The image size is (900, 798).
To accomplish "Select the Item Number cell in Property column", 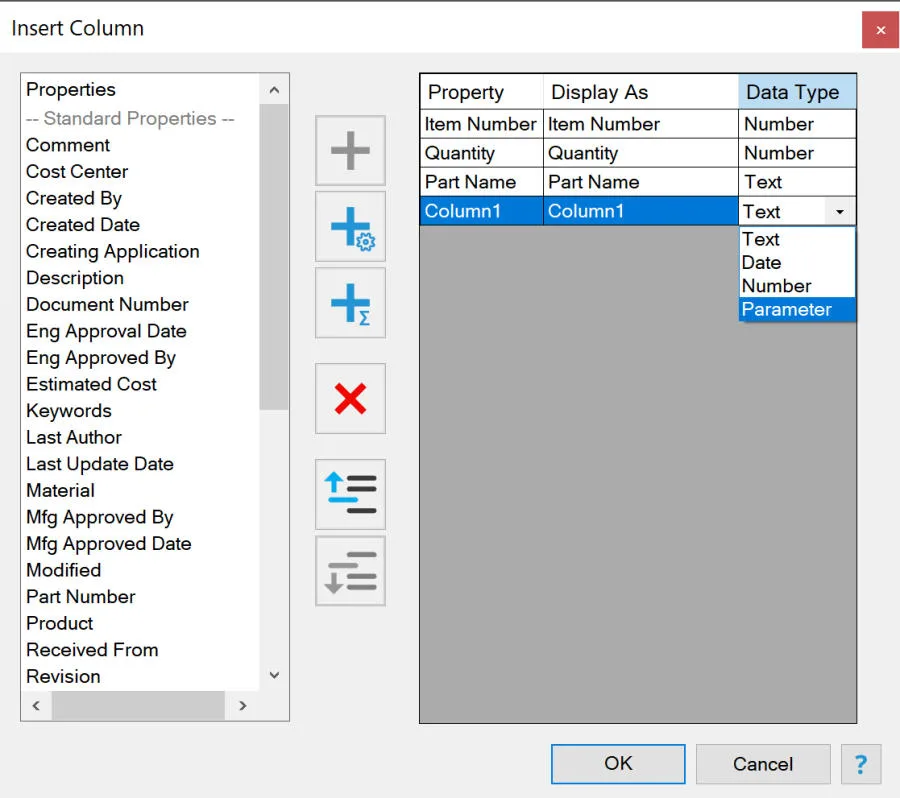I will (x=481, y=124).
